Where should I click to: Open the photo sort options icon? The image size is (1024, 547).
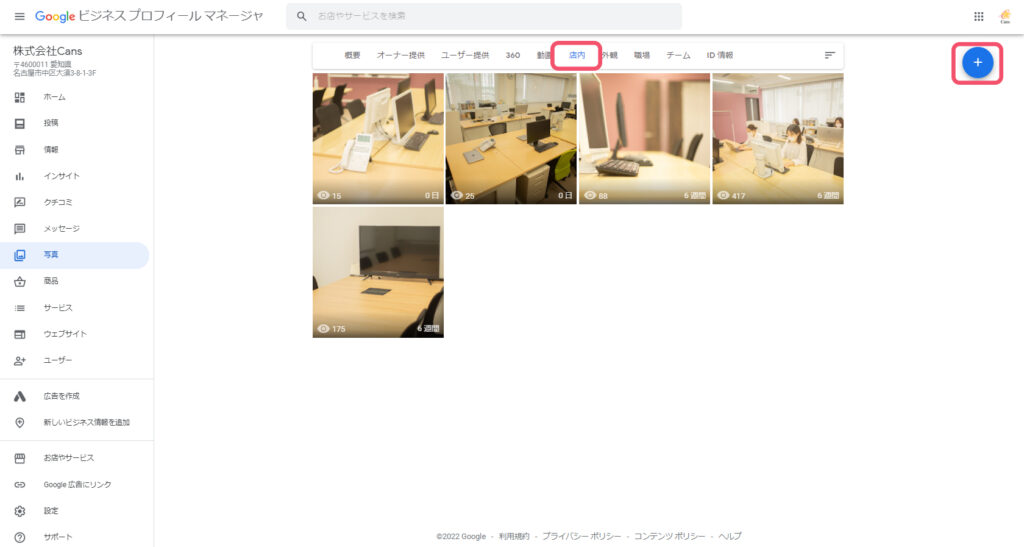(x=829, y=55)
